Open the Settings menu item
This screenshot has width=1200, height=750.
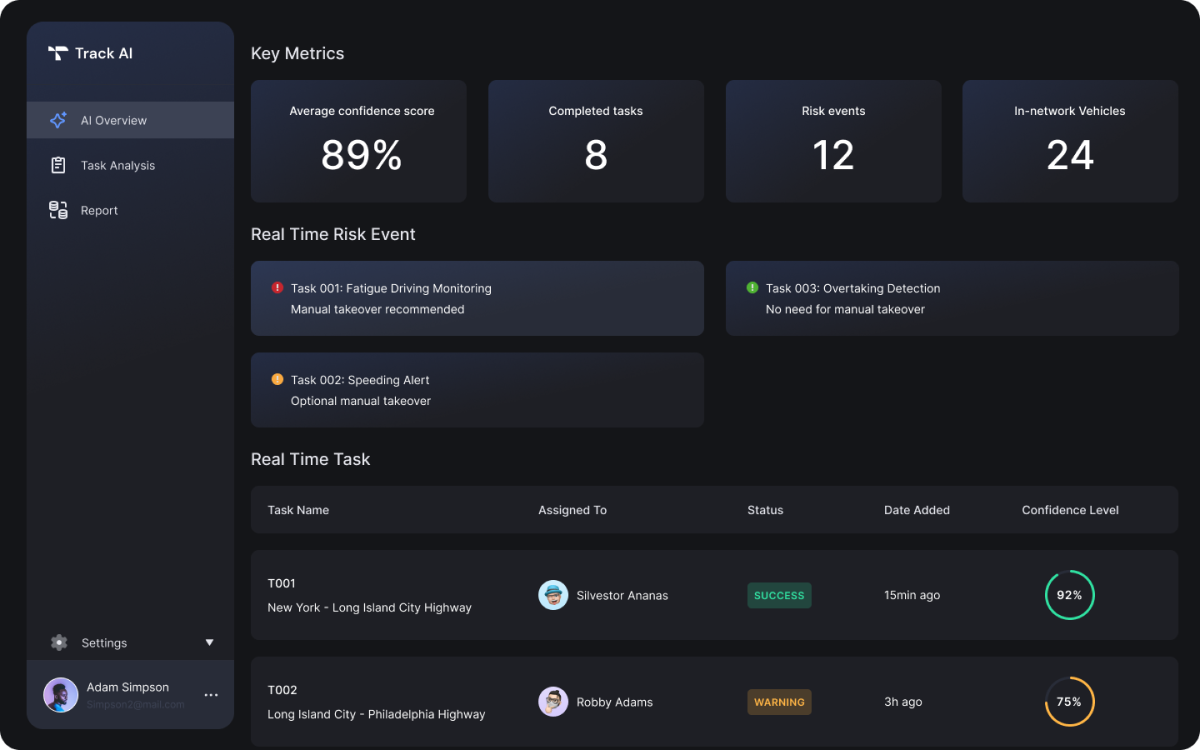[x=130, y=643]
